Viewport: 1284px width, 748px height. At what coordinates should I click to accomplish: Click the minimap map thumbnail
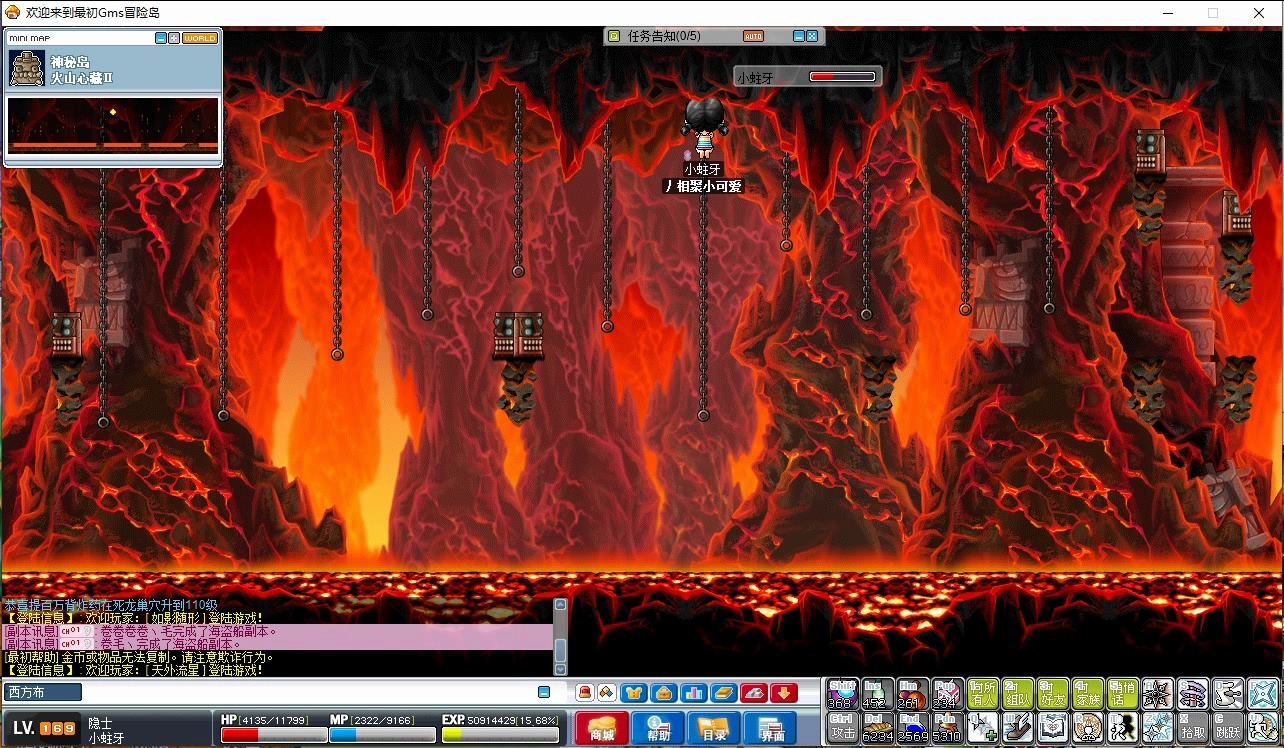click(x=113, y=124)
